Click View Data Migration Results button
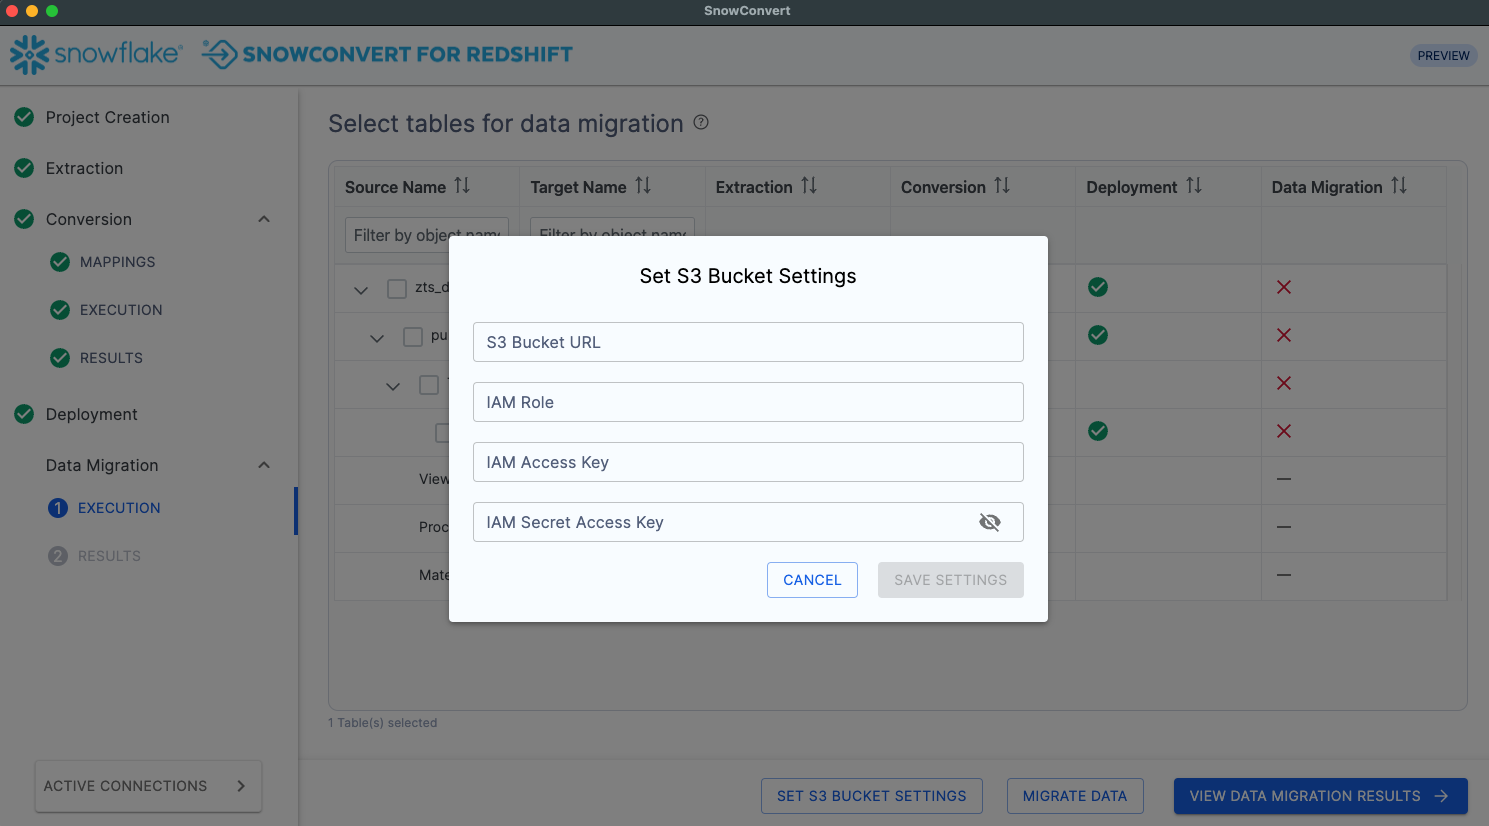Image resolution: width=1489 pixels, height=826 pixels. (x=1319, y=796)
